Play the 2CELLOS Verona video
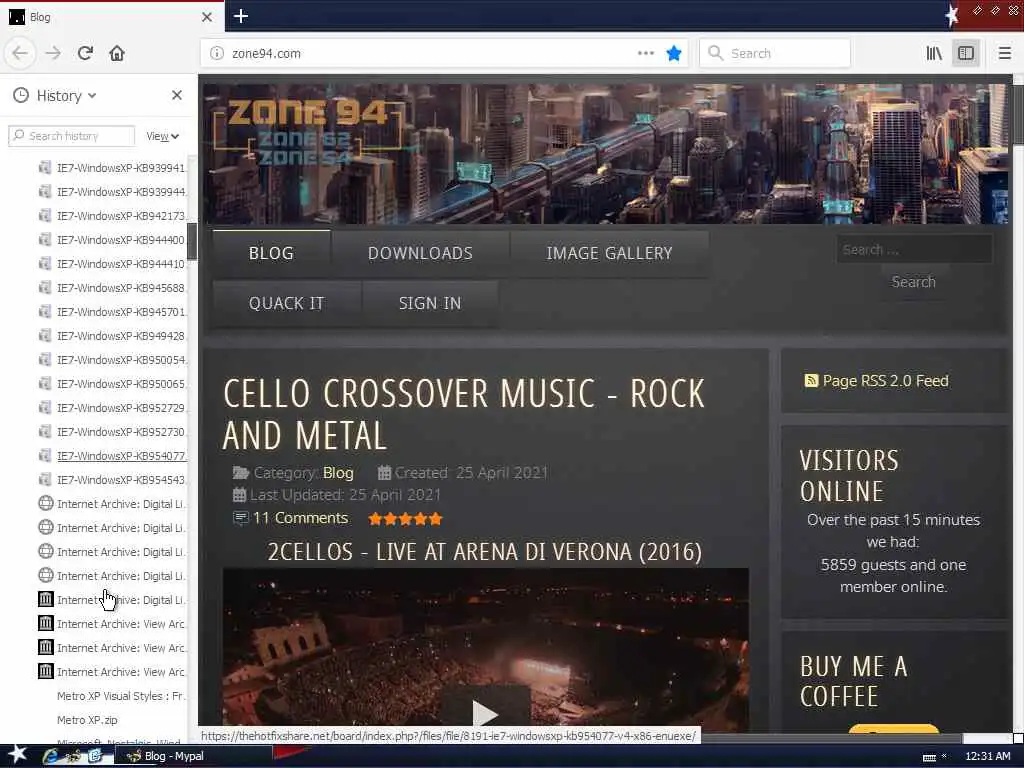This screenshot has height=768, width=1024. (485, 713)
